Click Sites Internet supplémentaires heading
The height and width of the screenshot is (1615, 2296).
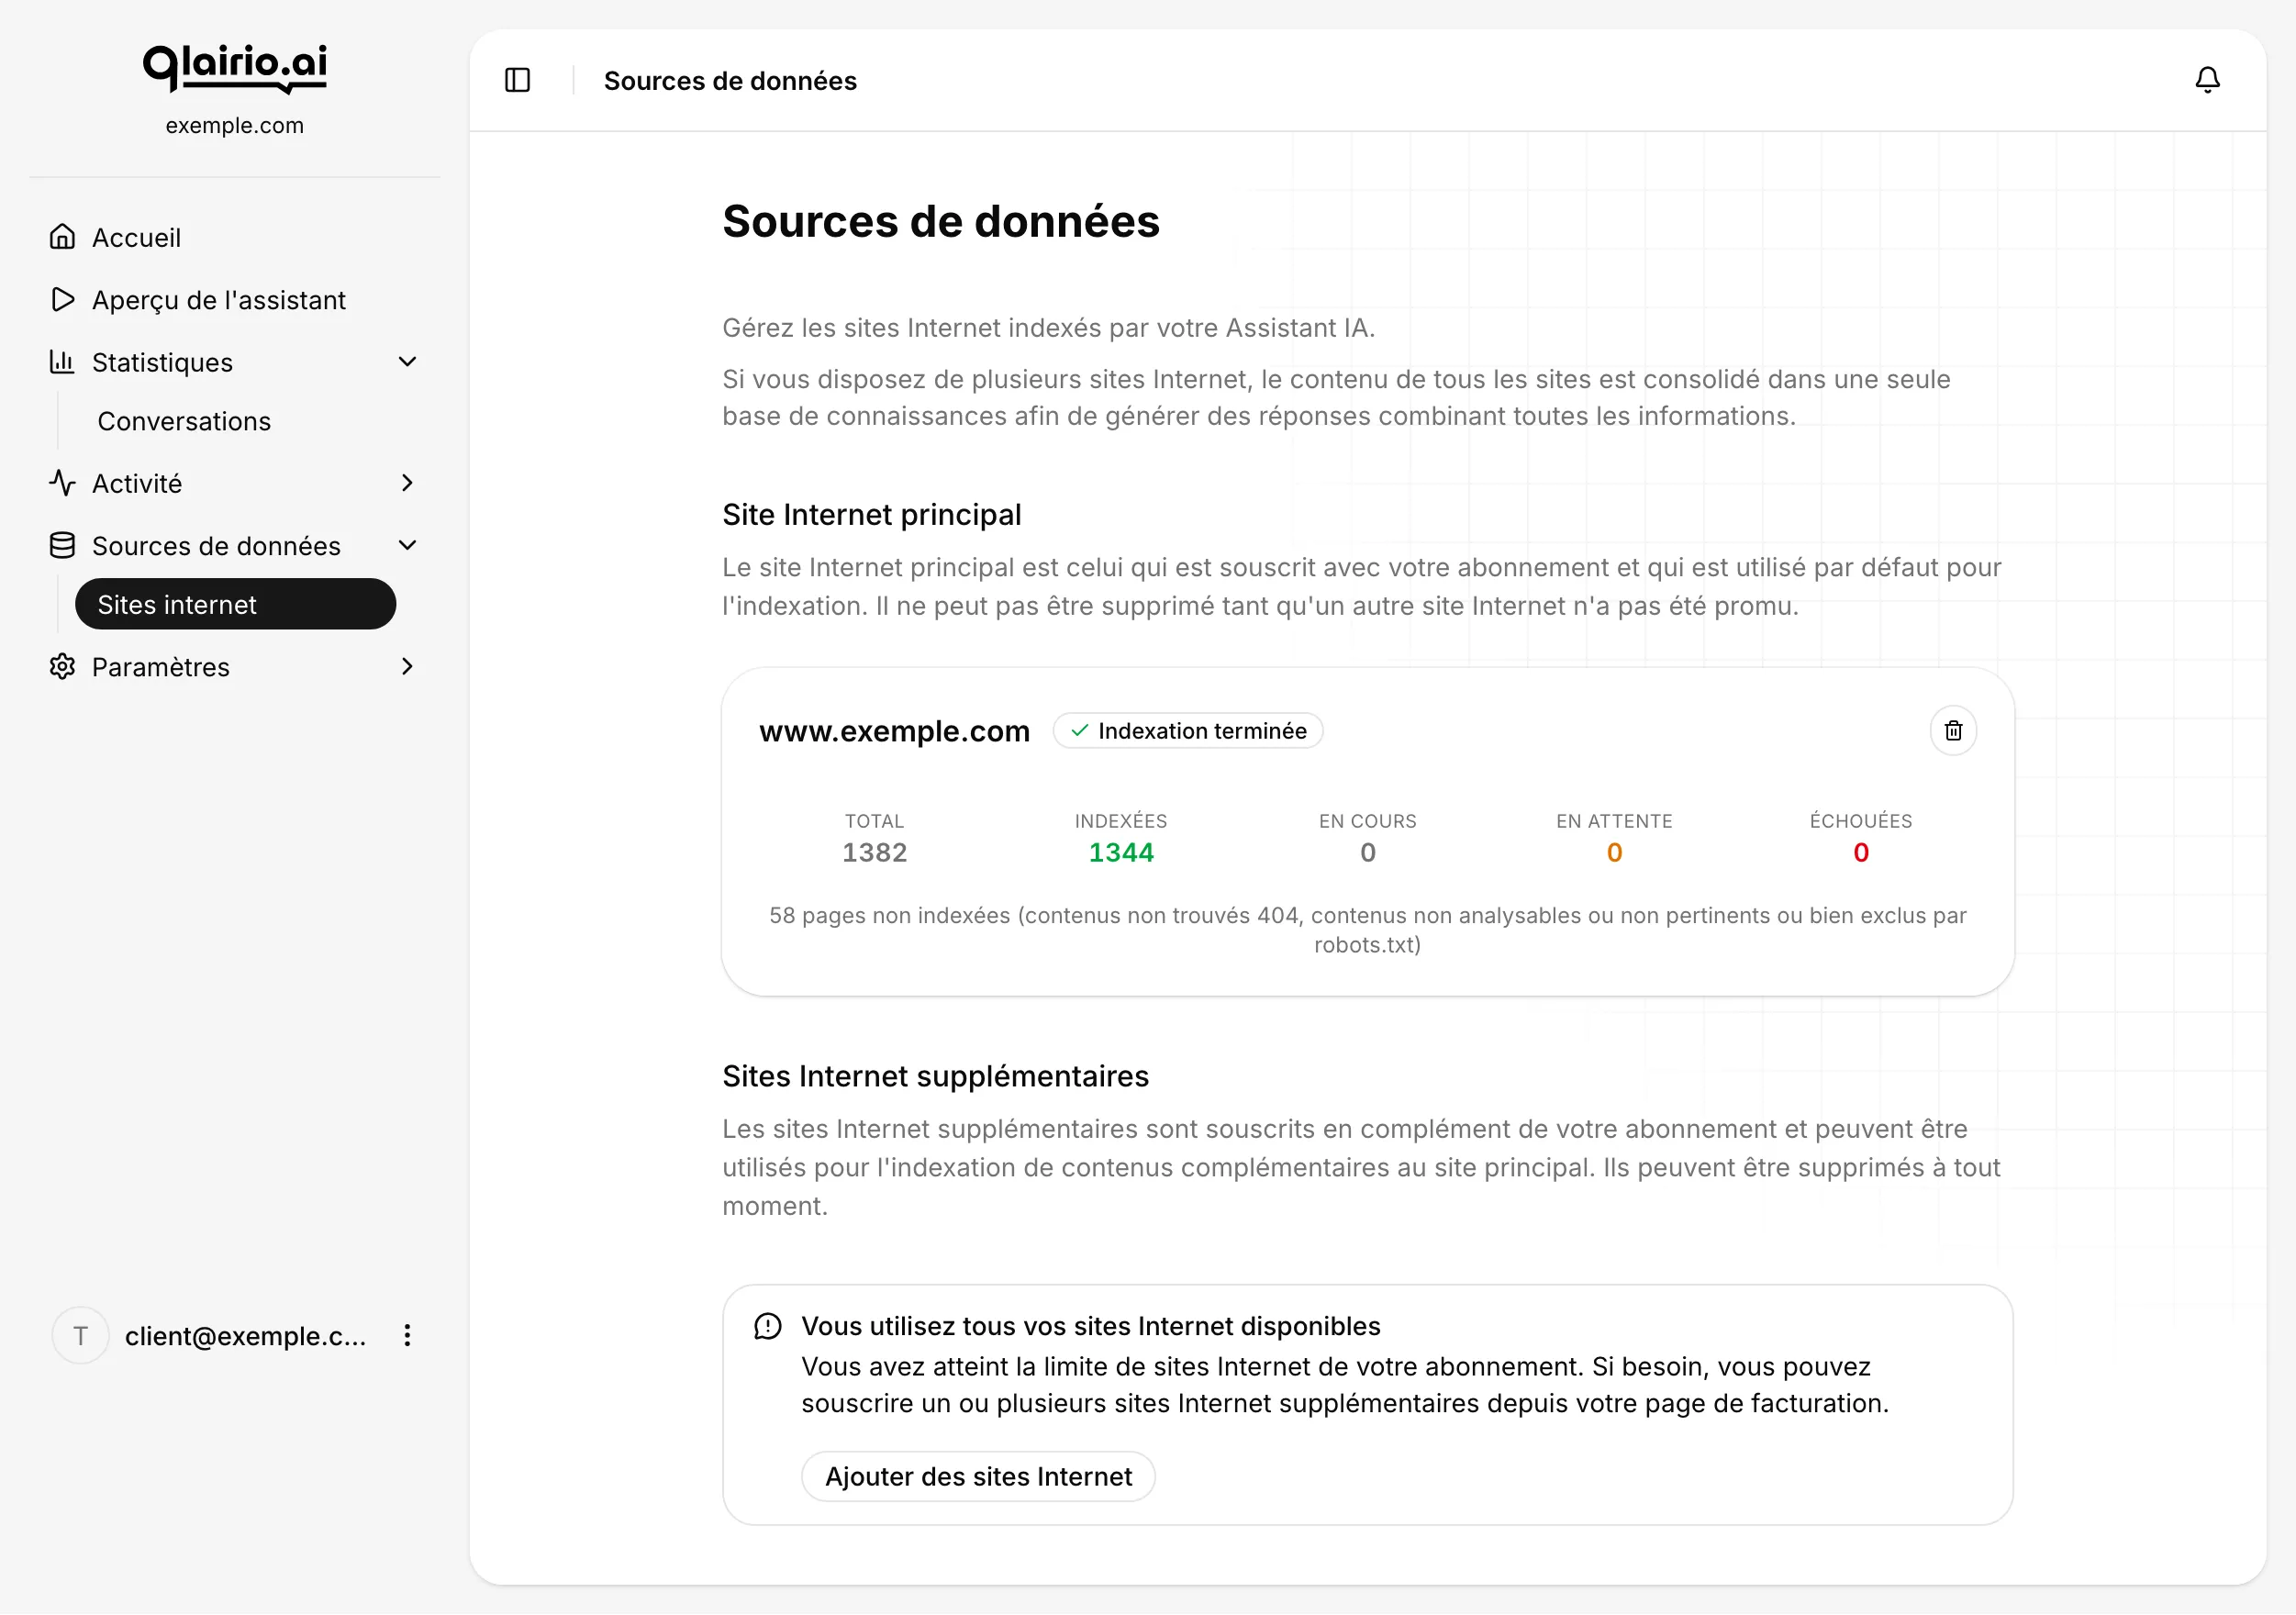pyautogui.click(x=936, y=1077)
